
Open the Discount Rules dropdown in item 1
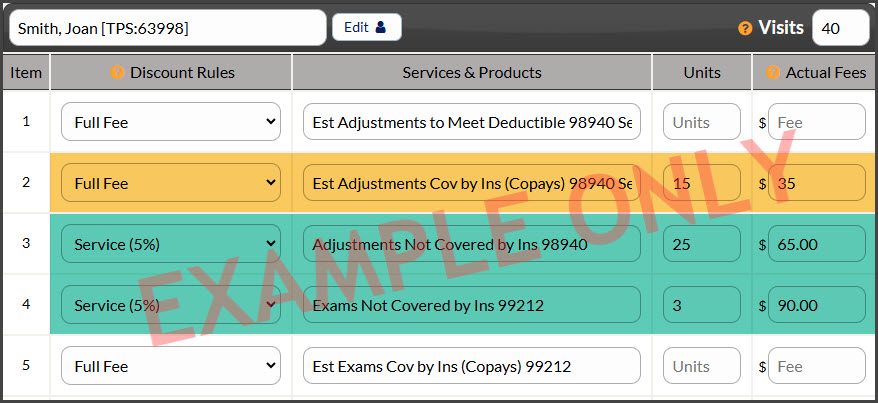click(x=171, y=121)
